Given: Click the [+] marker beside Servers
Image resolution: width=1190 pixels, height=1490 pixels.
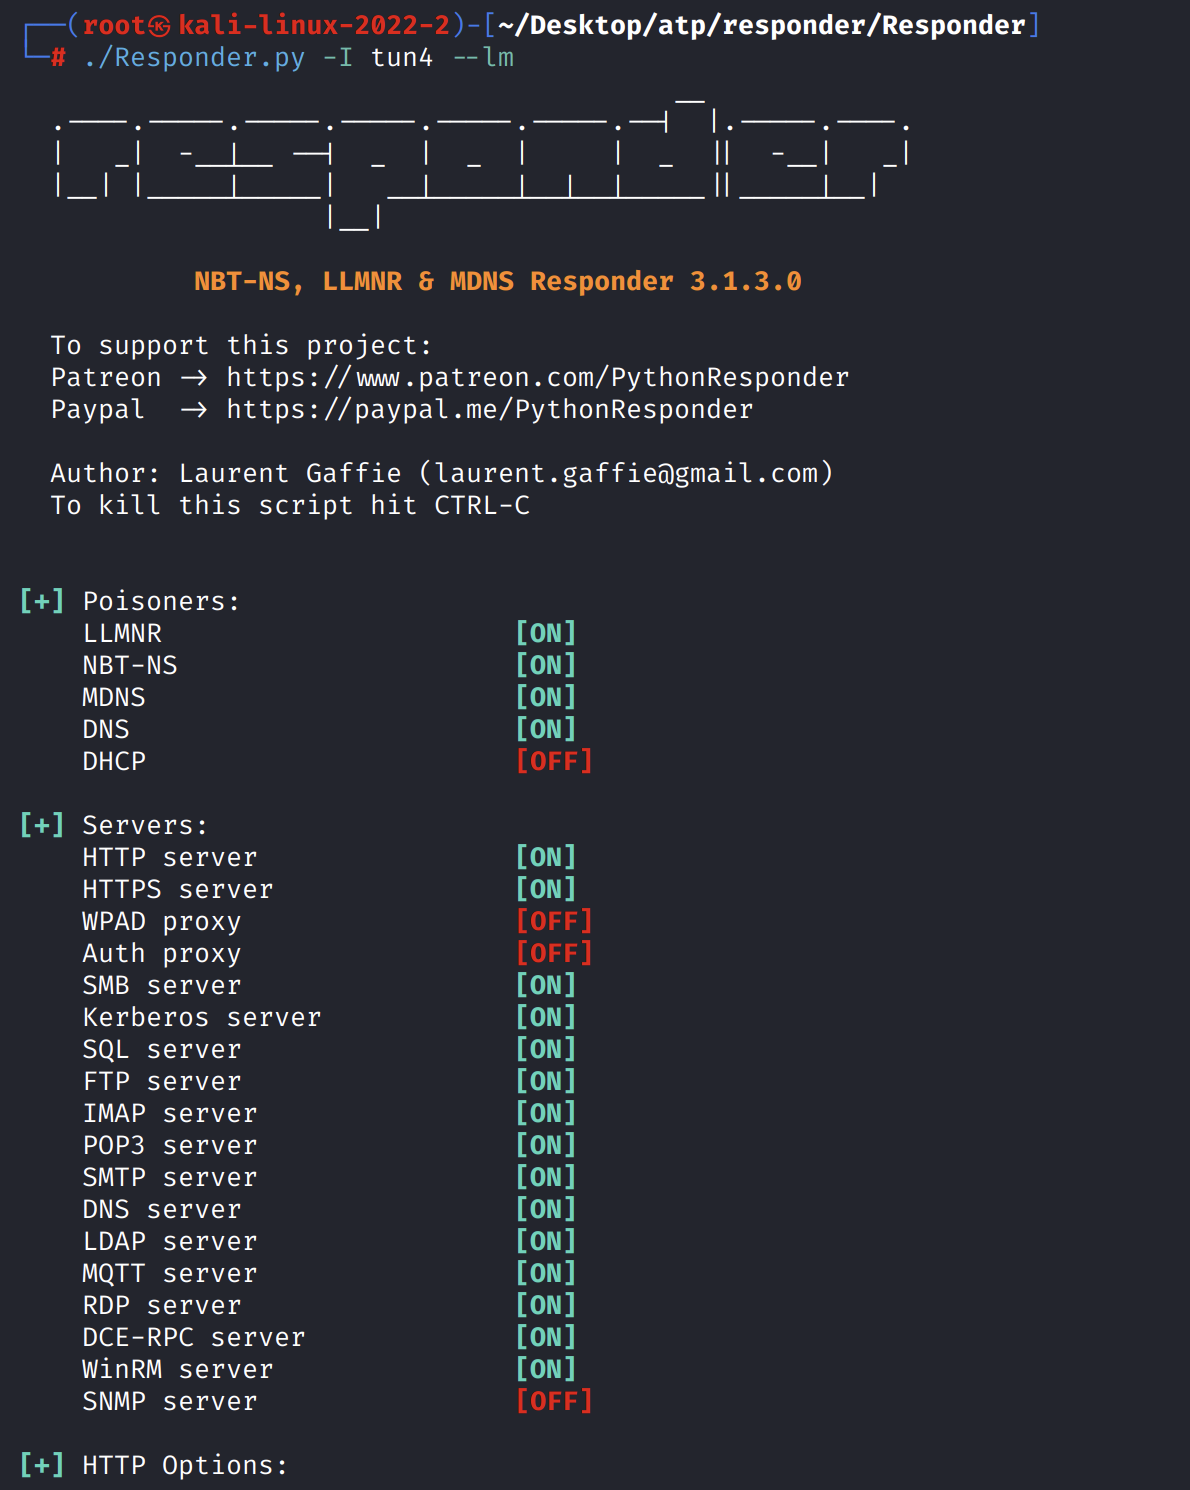Looking at the screenshot, I should click(42, 826).
